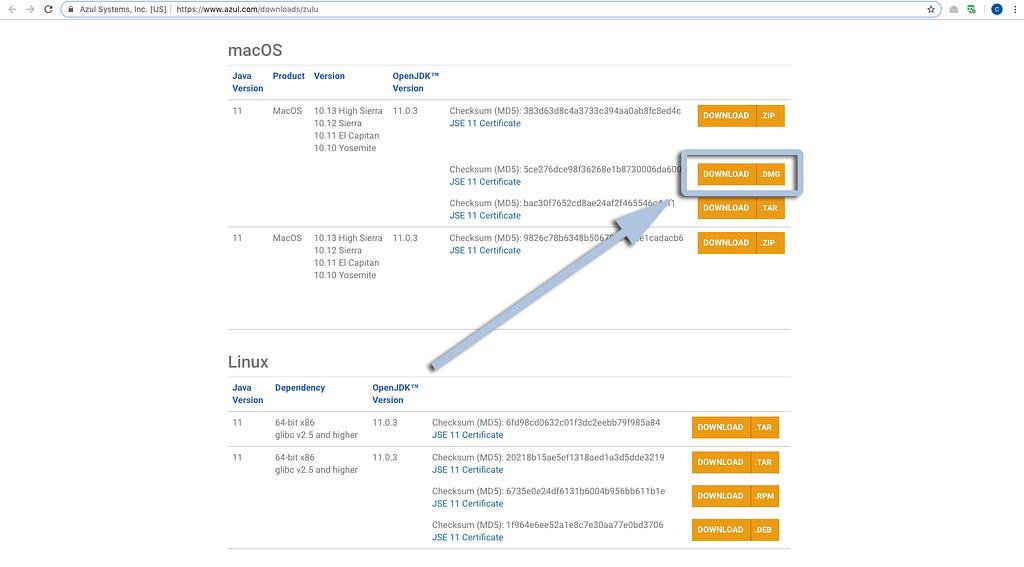Click the browser forward arrow
The width and height of the screenshot is (1024, 567).
point(29,9)
